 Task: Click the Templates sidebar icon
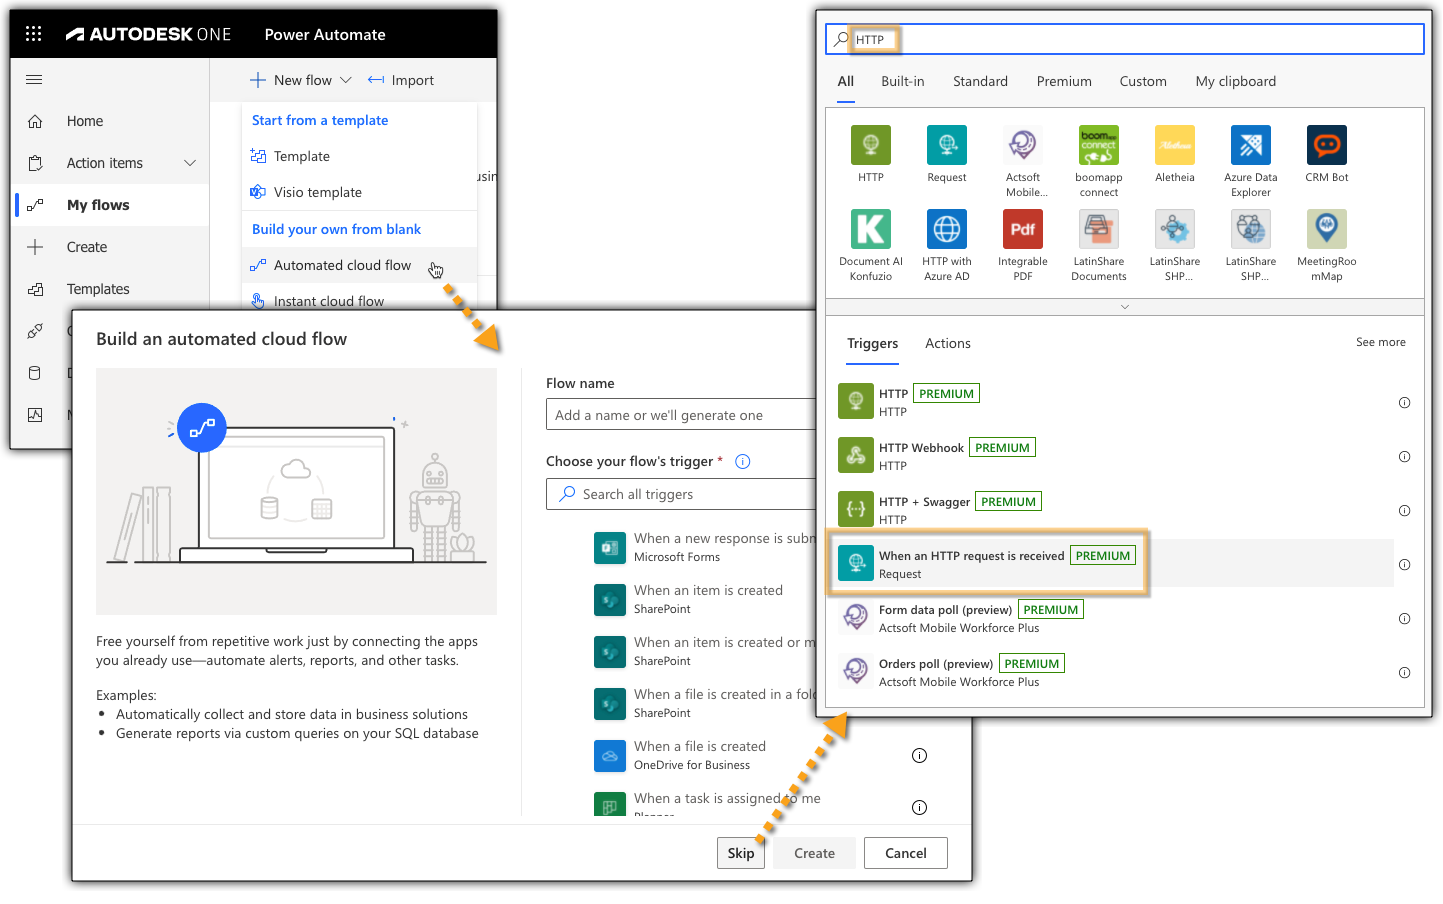coord(35,289)
